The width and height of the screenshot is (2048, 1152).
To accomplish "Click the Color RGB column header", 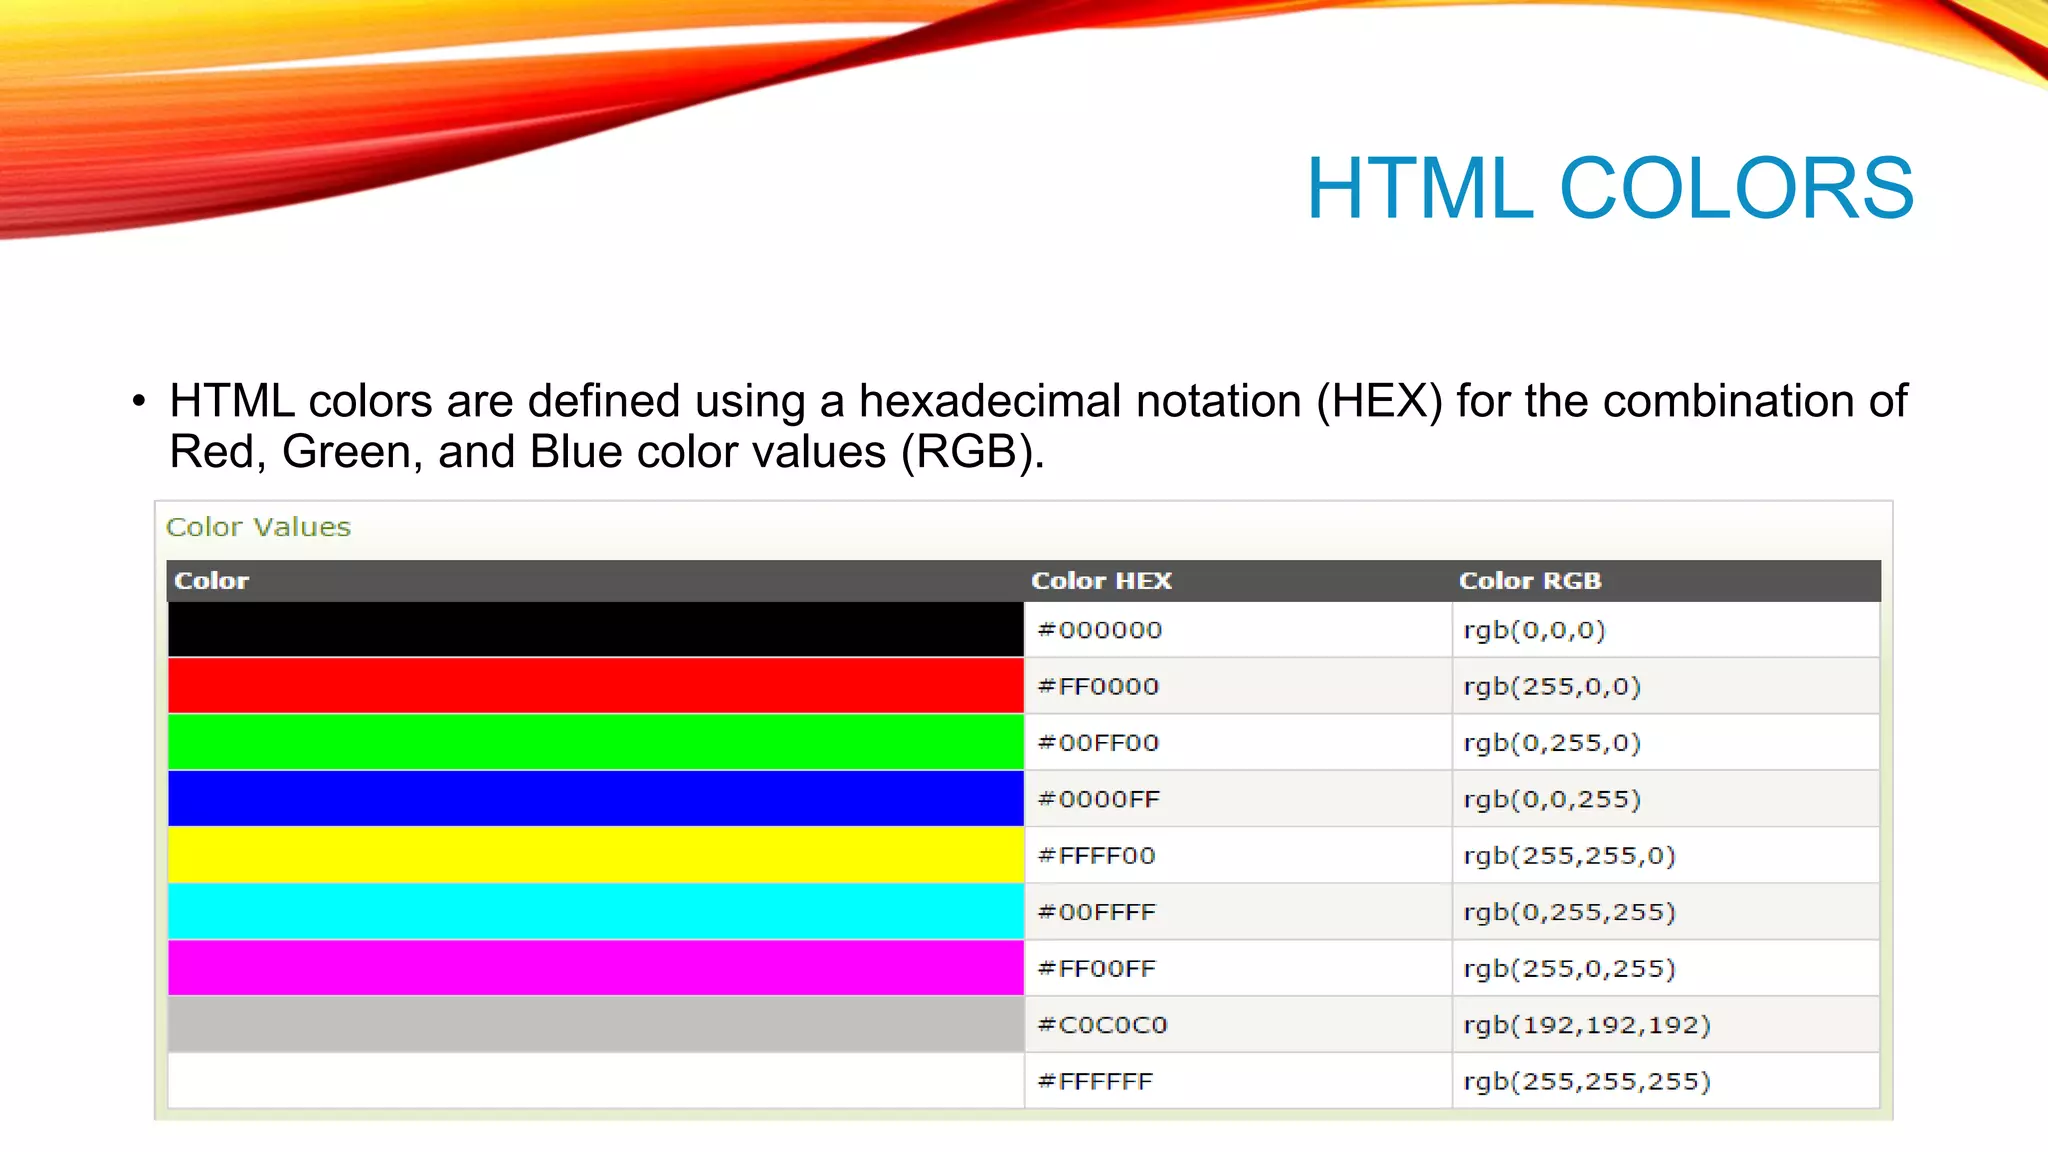I will click(1530, 581).
